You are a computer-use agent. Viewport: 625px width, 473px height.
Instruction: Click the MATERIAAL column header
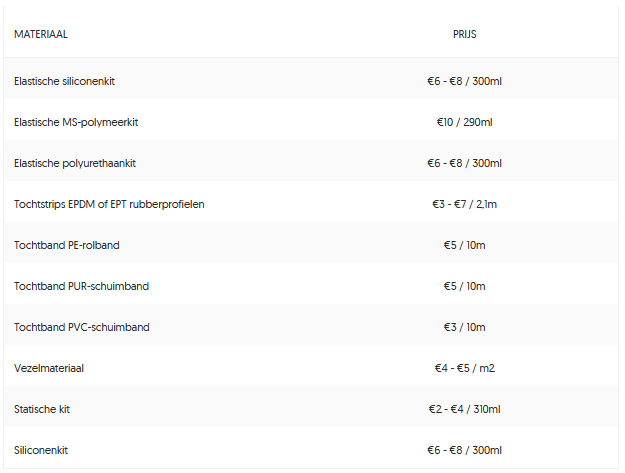[x=41, y=34]
